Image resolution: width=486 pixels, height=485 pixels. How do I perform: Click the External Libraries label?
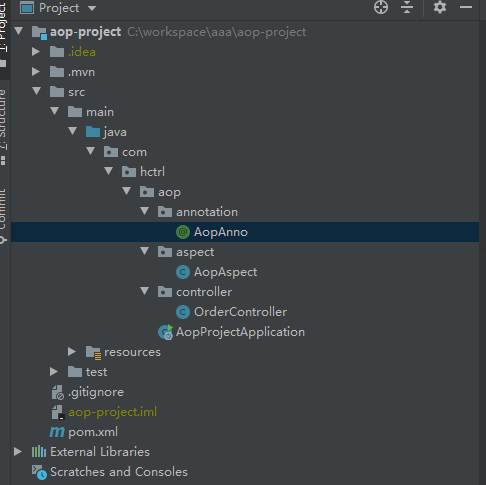coord(100,452)
